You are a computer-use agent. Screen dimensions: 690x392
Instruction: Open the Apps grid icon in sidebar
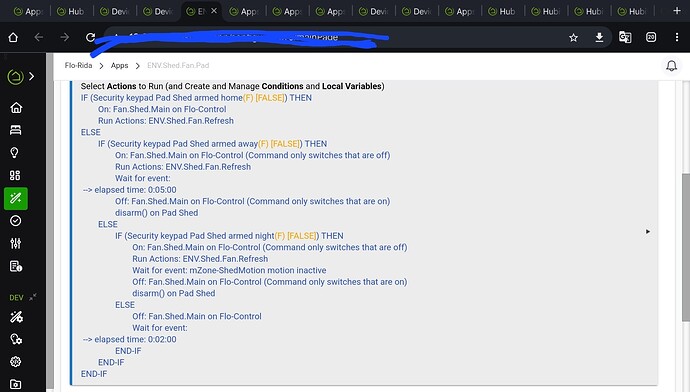(15, 176)
